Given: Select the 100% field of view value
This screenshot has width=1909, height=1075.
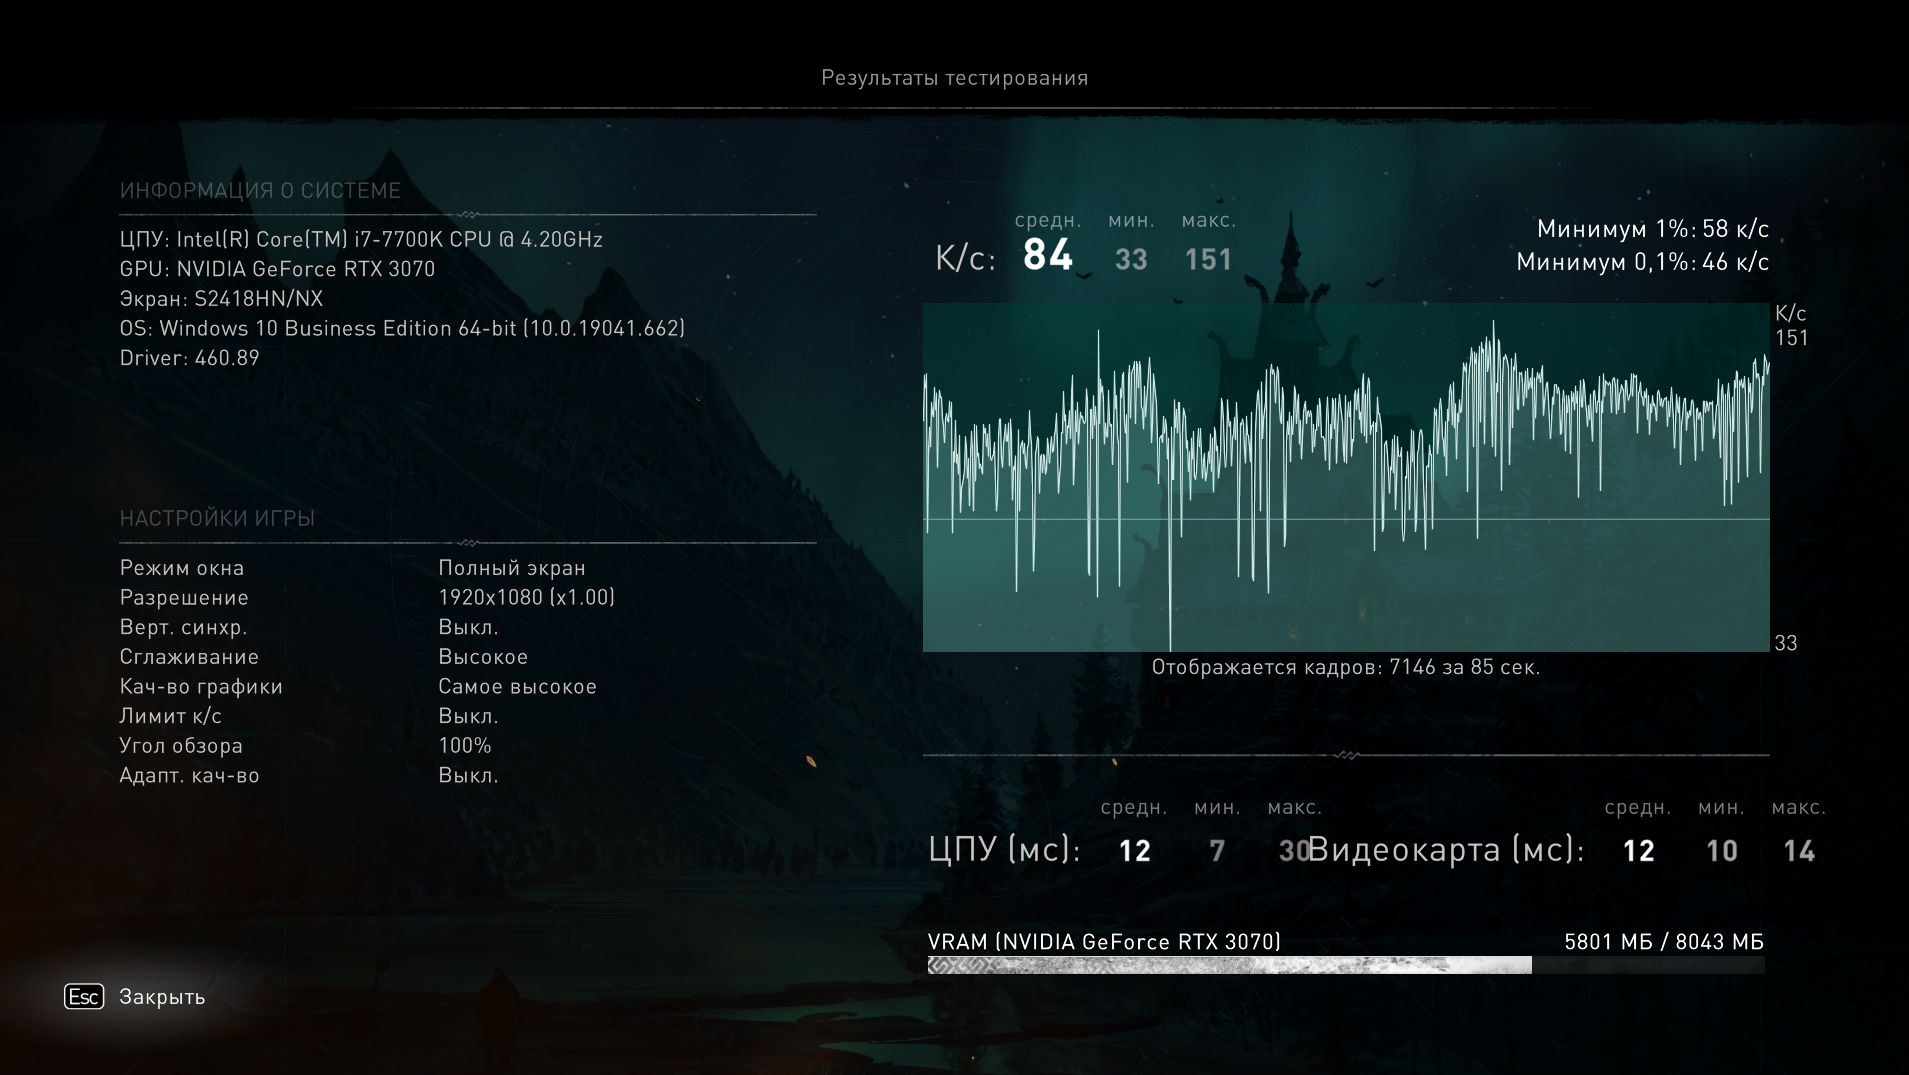Looking at the screenshot, I should pyautogui.click(x=465, y=746).
